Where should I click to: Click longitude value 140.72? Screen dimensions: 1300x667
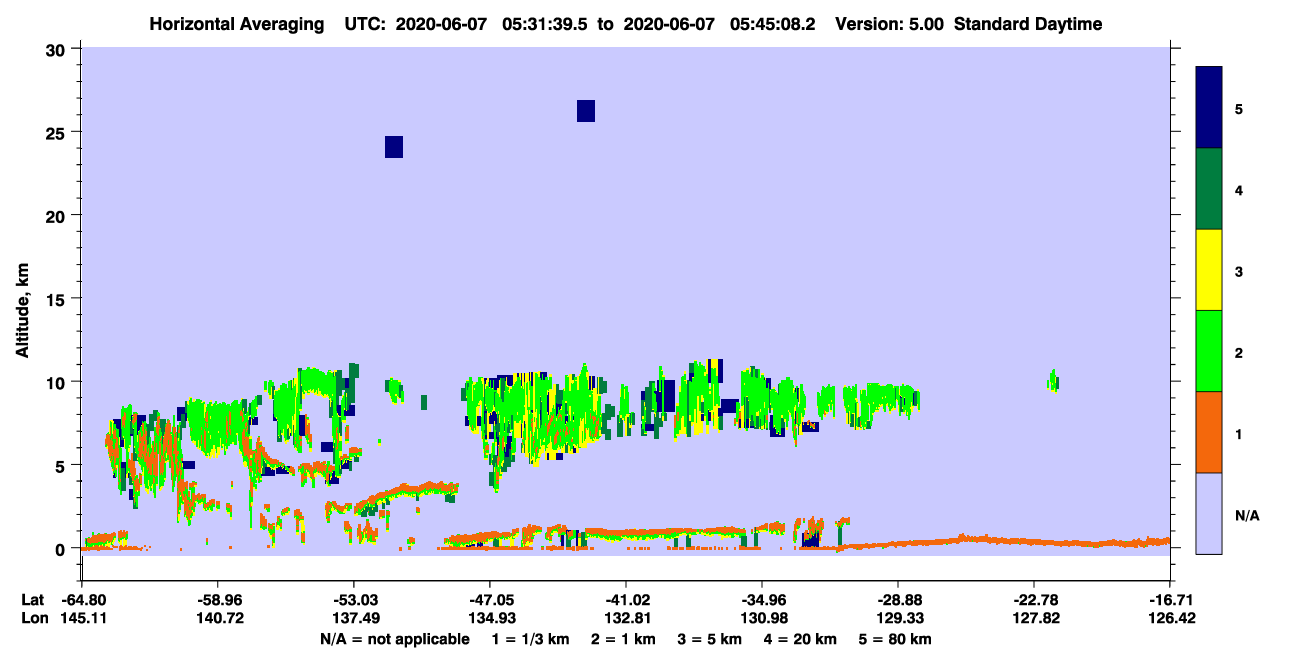click(218, 618)
